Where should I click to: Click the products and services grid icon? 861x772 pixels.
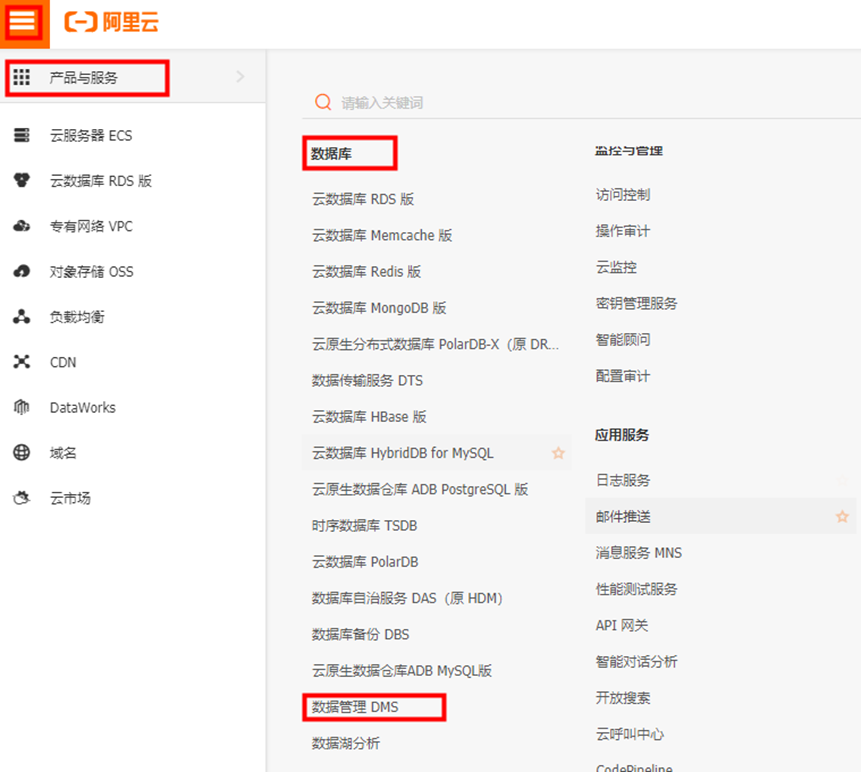[x=21, y=77]
